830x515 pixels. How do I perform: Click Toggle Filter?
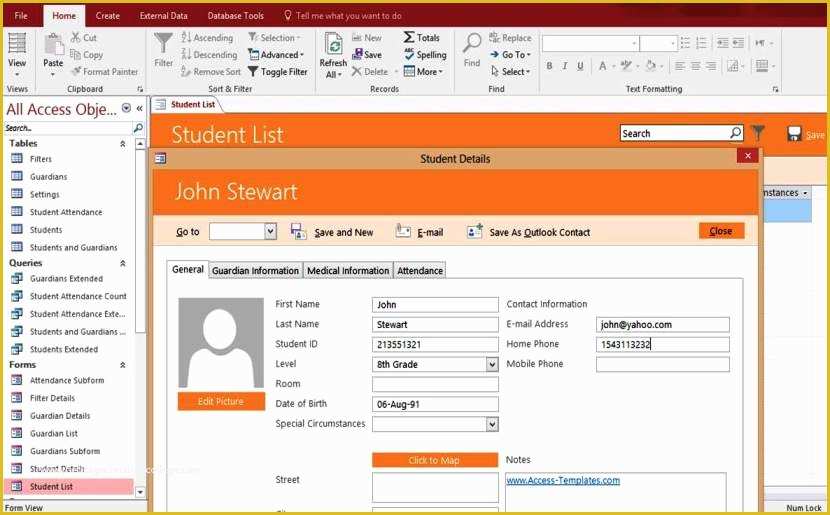(277, 71)
